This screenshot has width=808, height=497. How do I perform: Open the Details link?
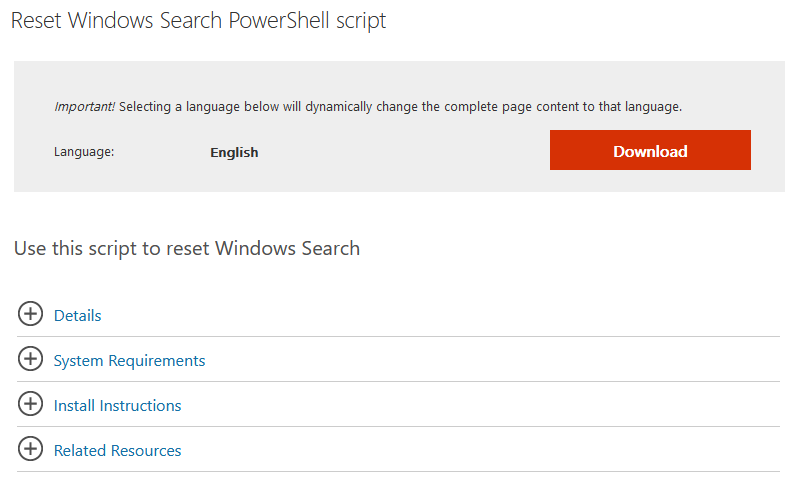[77, 315]
